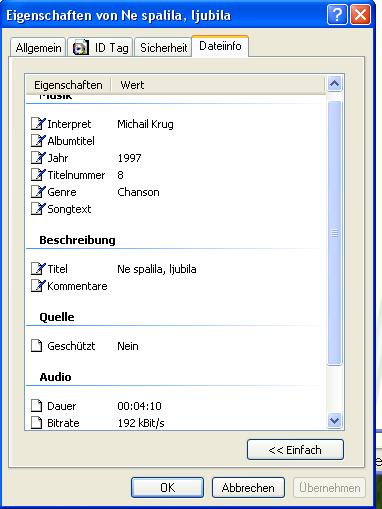Image resolution: width=382 pixels, height=509 pixels.
Task: Click the edit icon beside Titel
Action: click(38, 269)
